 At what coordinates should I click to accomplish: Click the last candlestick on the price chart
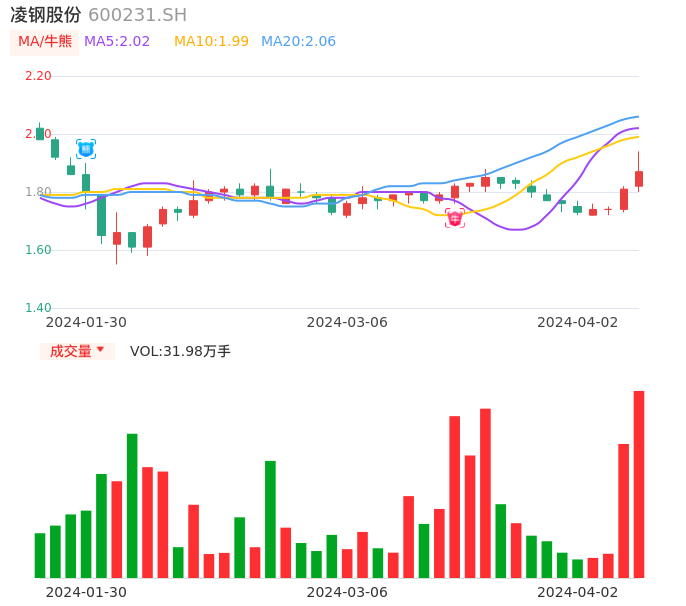tap(639, 178)
